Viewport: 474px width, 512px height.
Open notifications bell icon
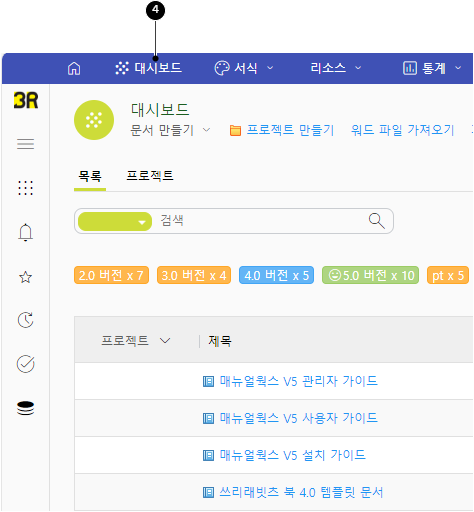pyautogui.click(x=26, y=232)
